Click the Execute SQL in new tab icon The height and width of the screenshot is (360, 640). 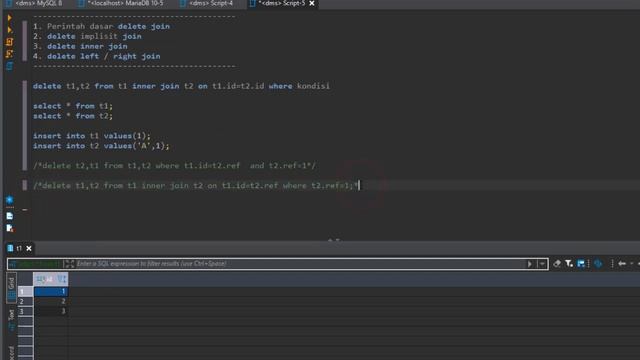pyautogui.click(x=10, y=30)
